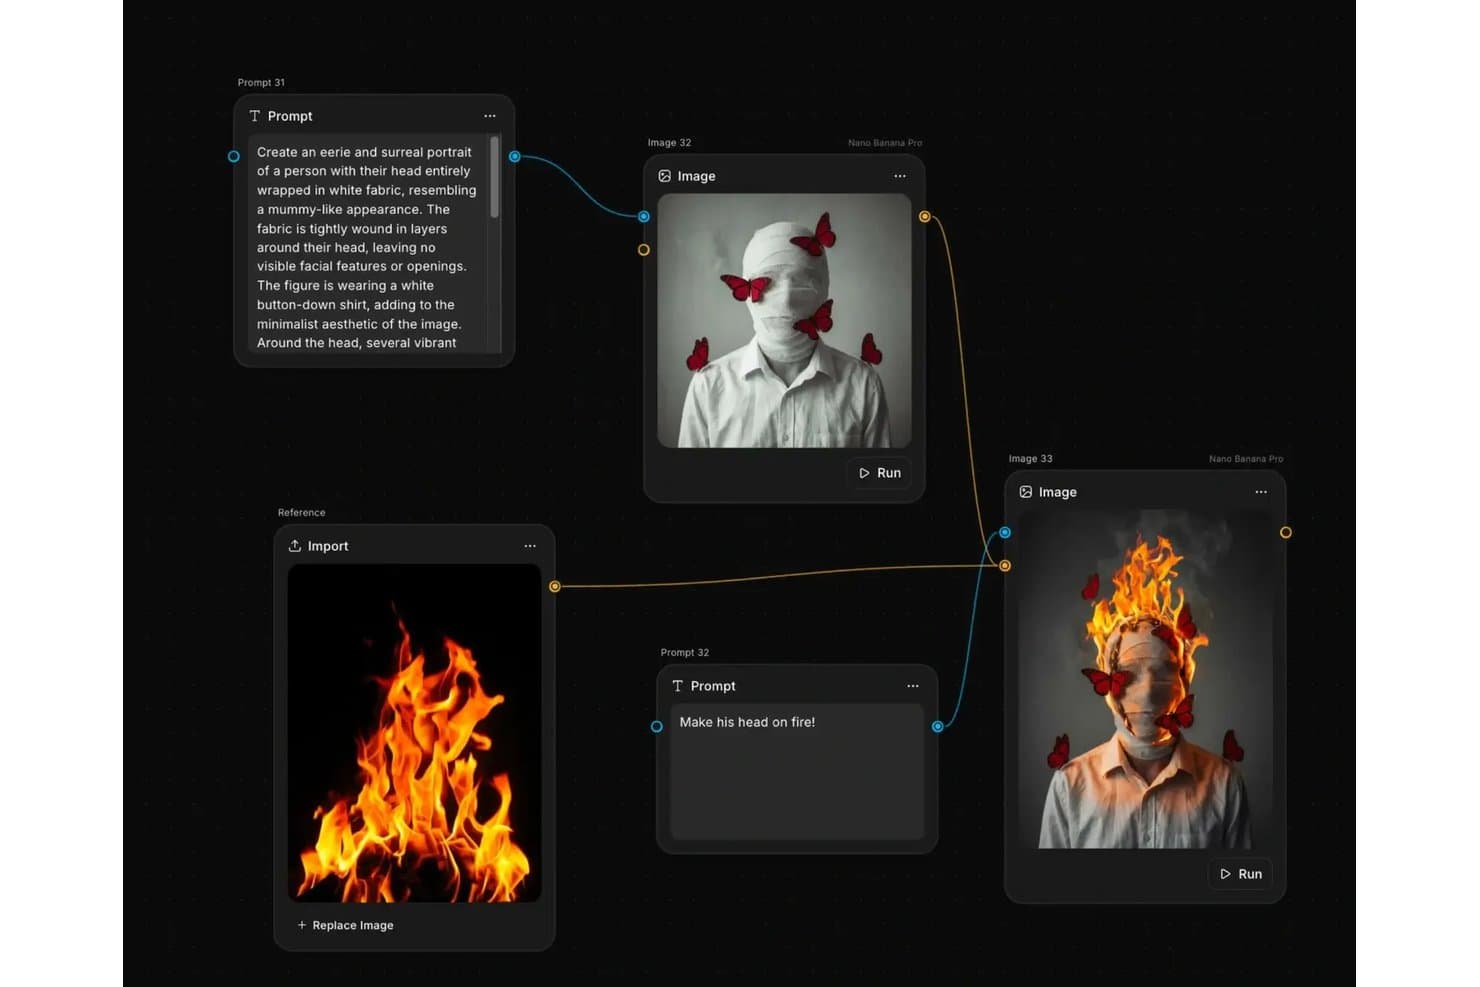
Task: Click the "Image 33" node label
Action: pyautogui.click(x=1031, y=458)
